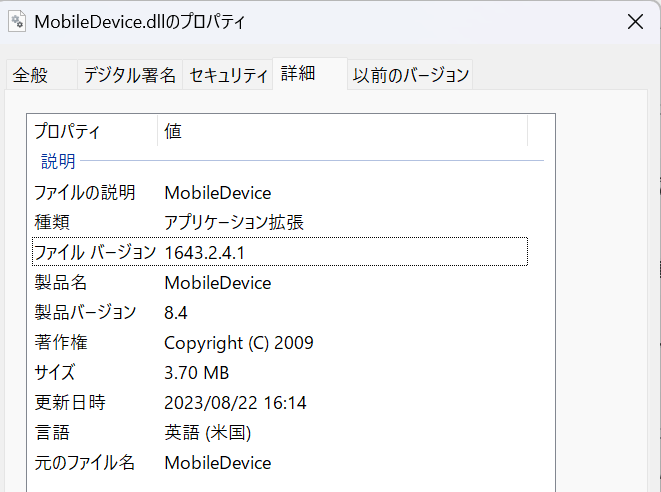Click the アプリケーション拡張 value
This screenshot has width=661, height=492.
coord(234,222)
